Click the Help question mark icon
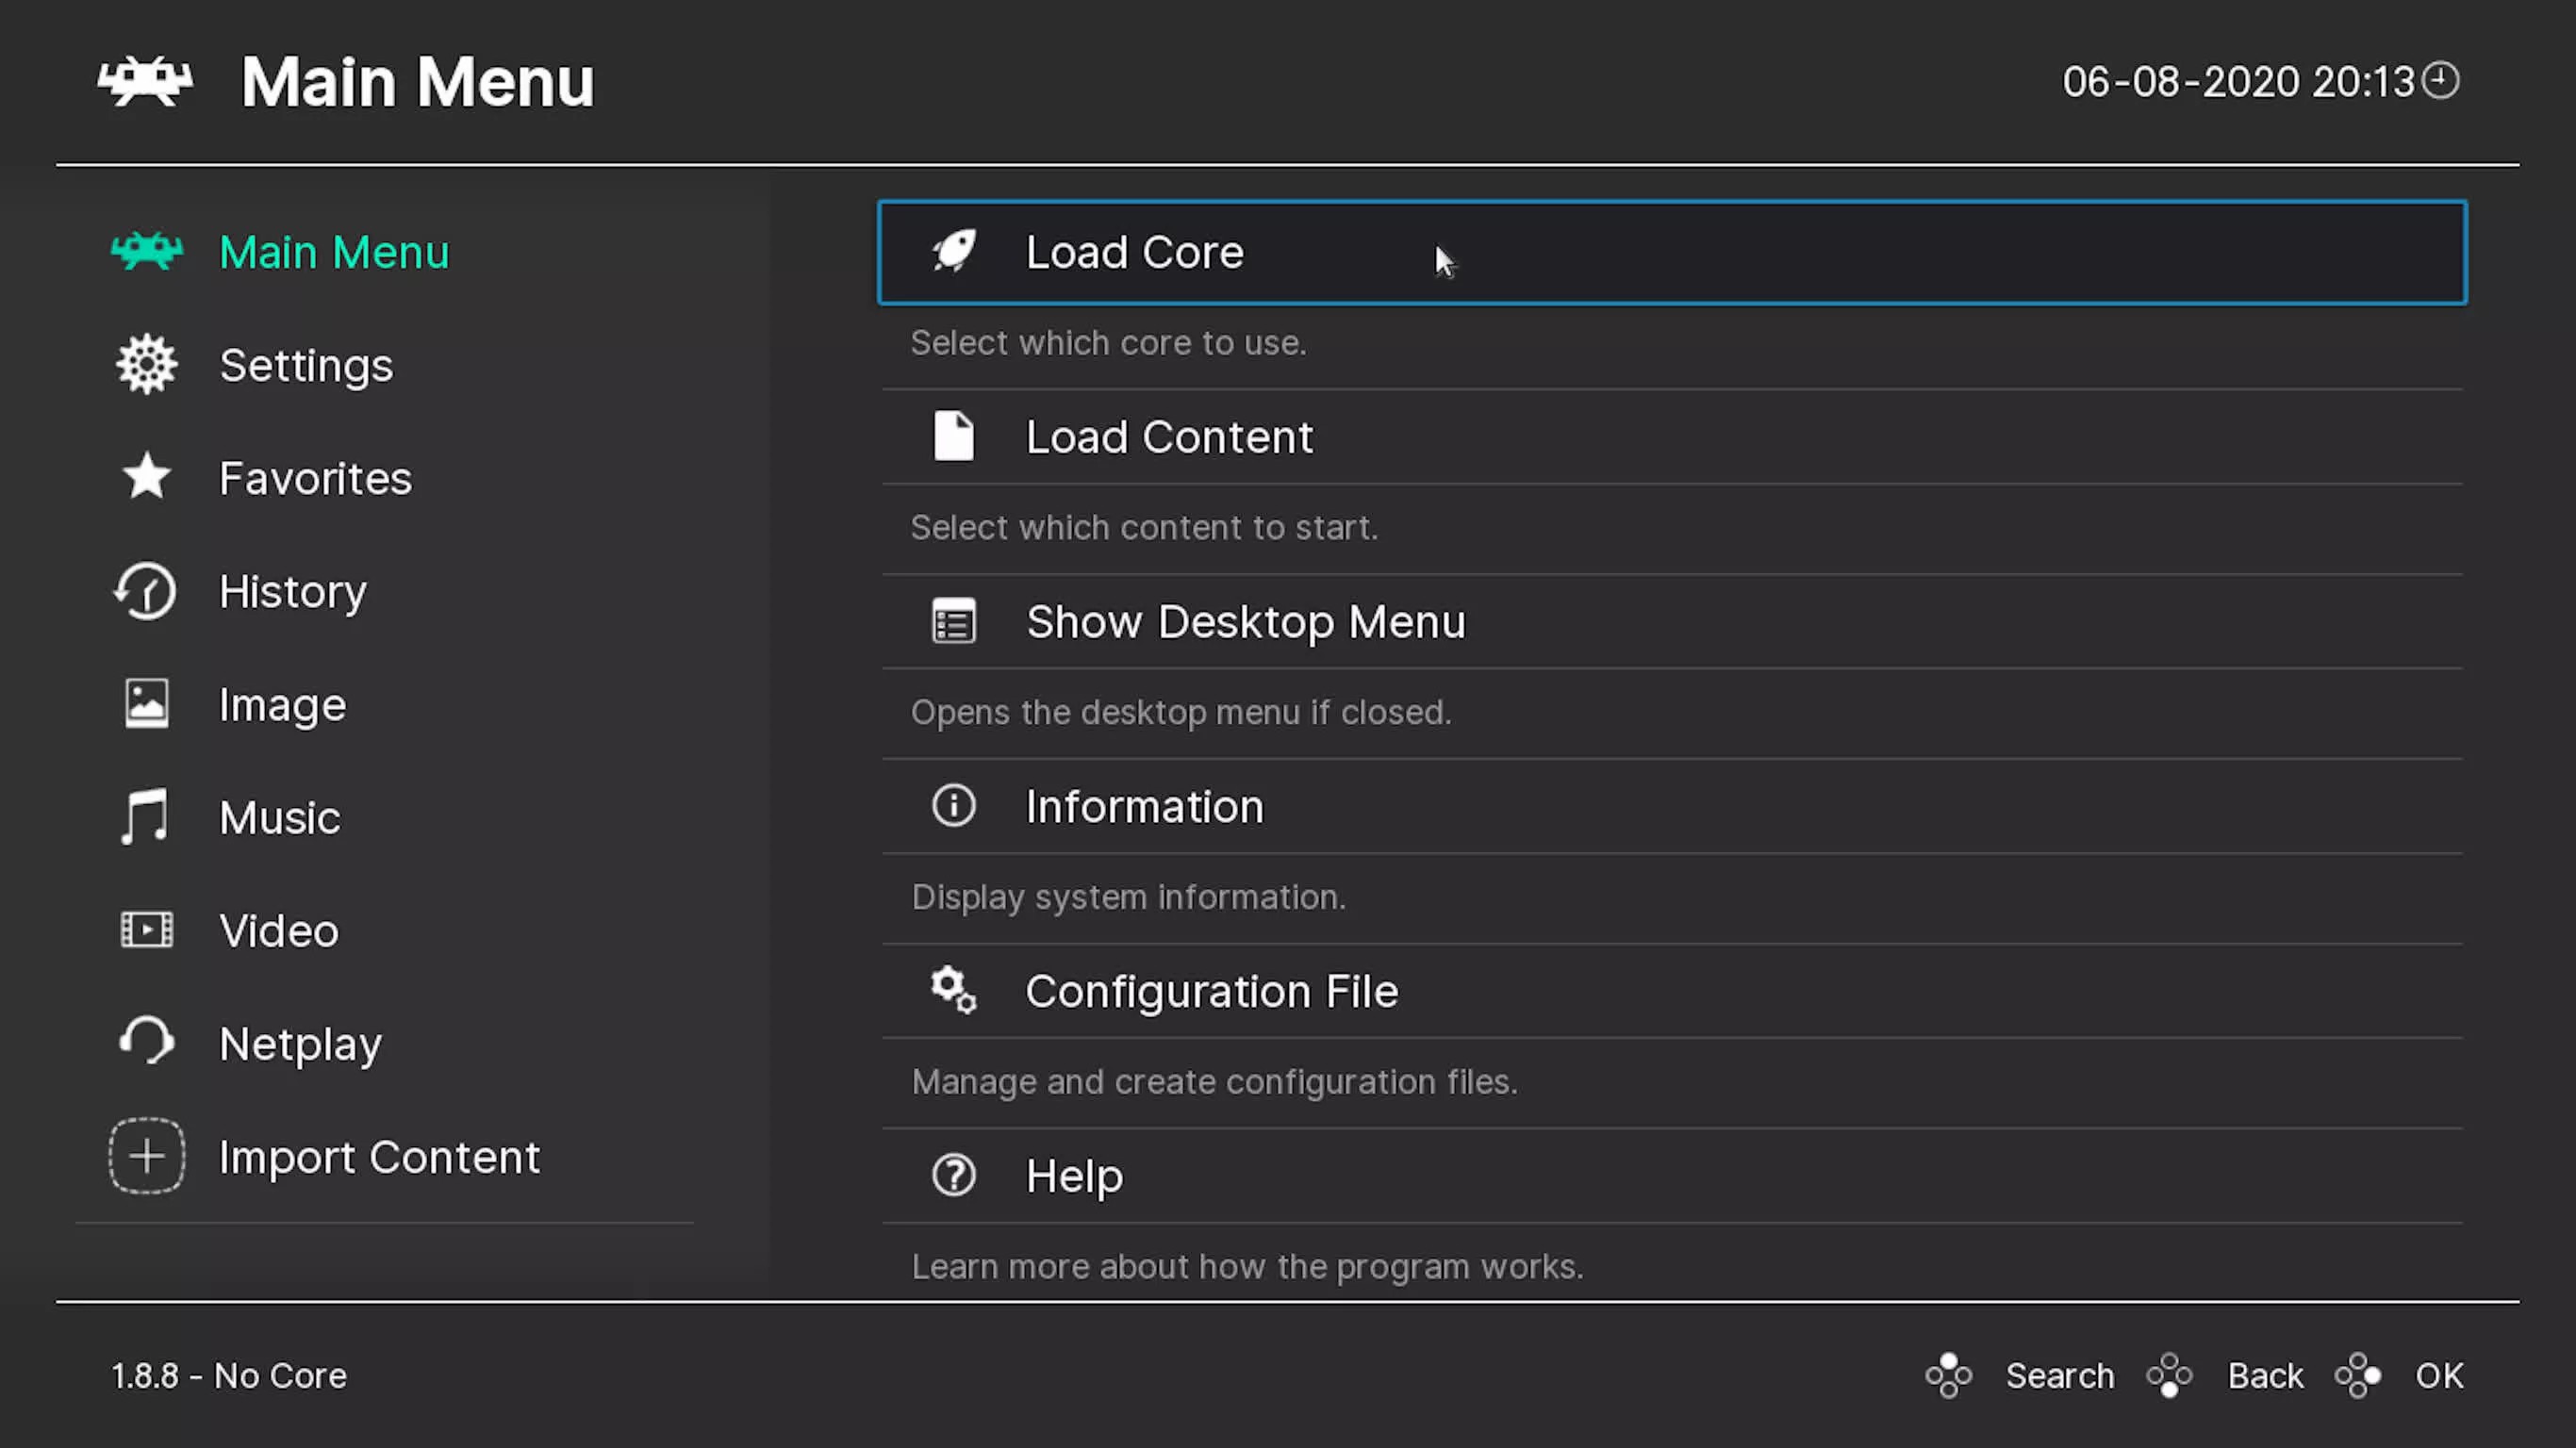The width and height of the screenshot is (2576, 1448). (953, 1176)
